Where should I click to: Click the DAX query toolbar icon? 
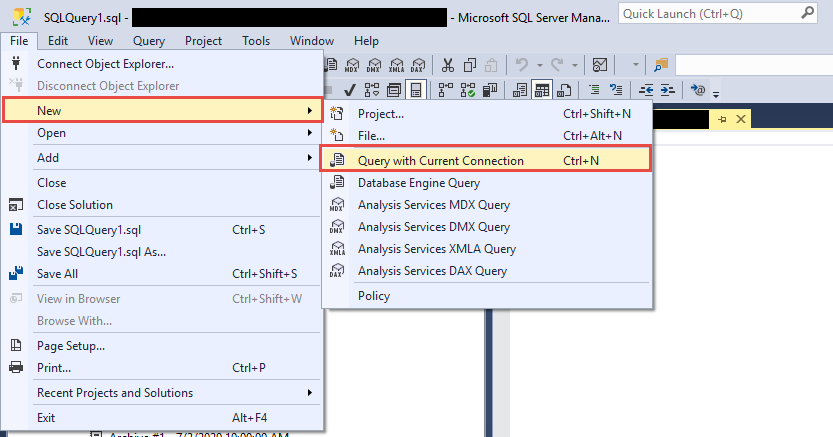click(x=415, y=65)
